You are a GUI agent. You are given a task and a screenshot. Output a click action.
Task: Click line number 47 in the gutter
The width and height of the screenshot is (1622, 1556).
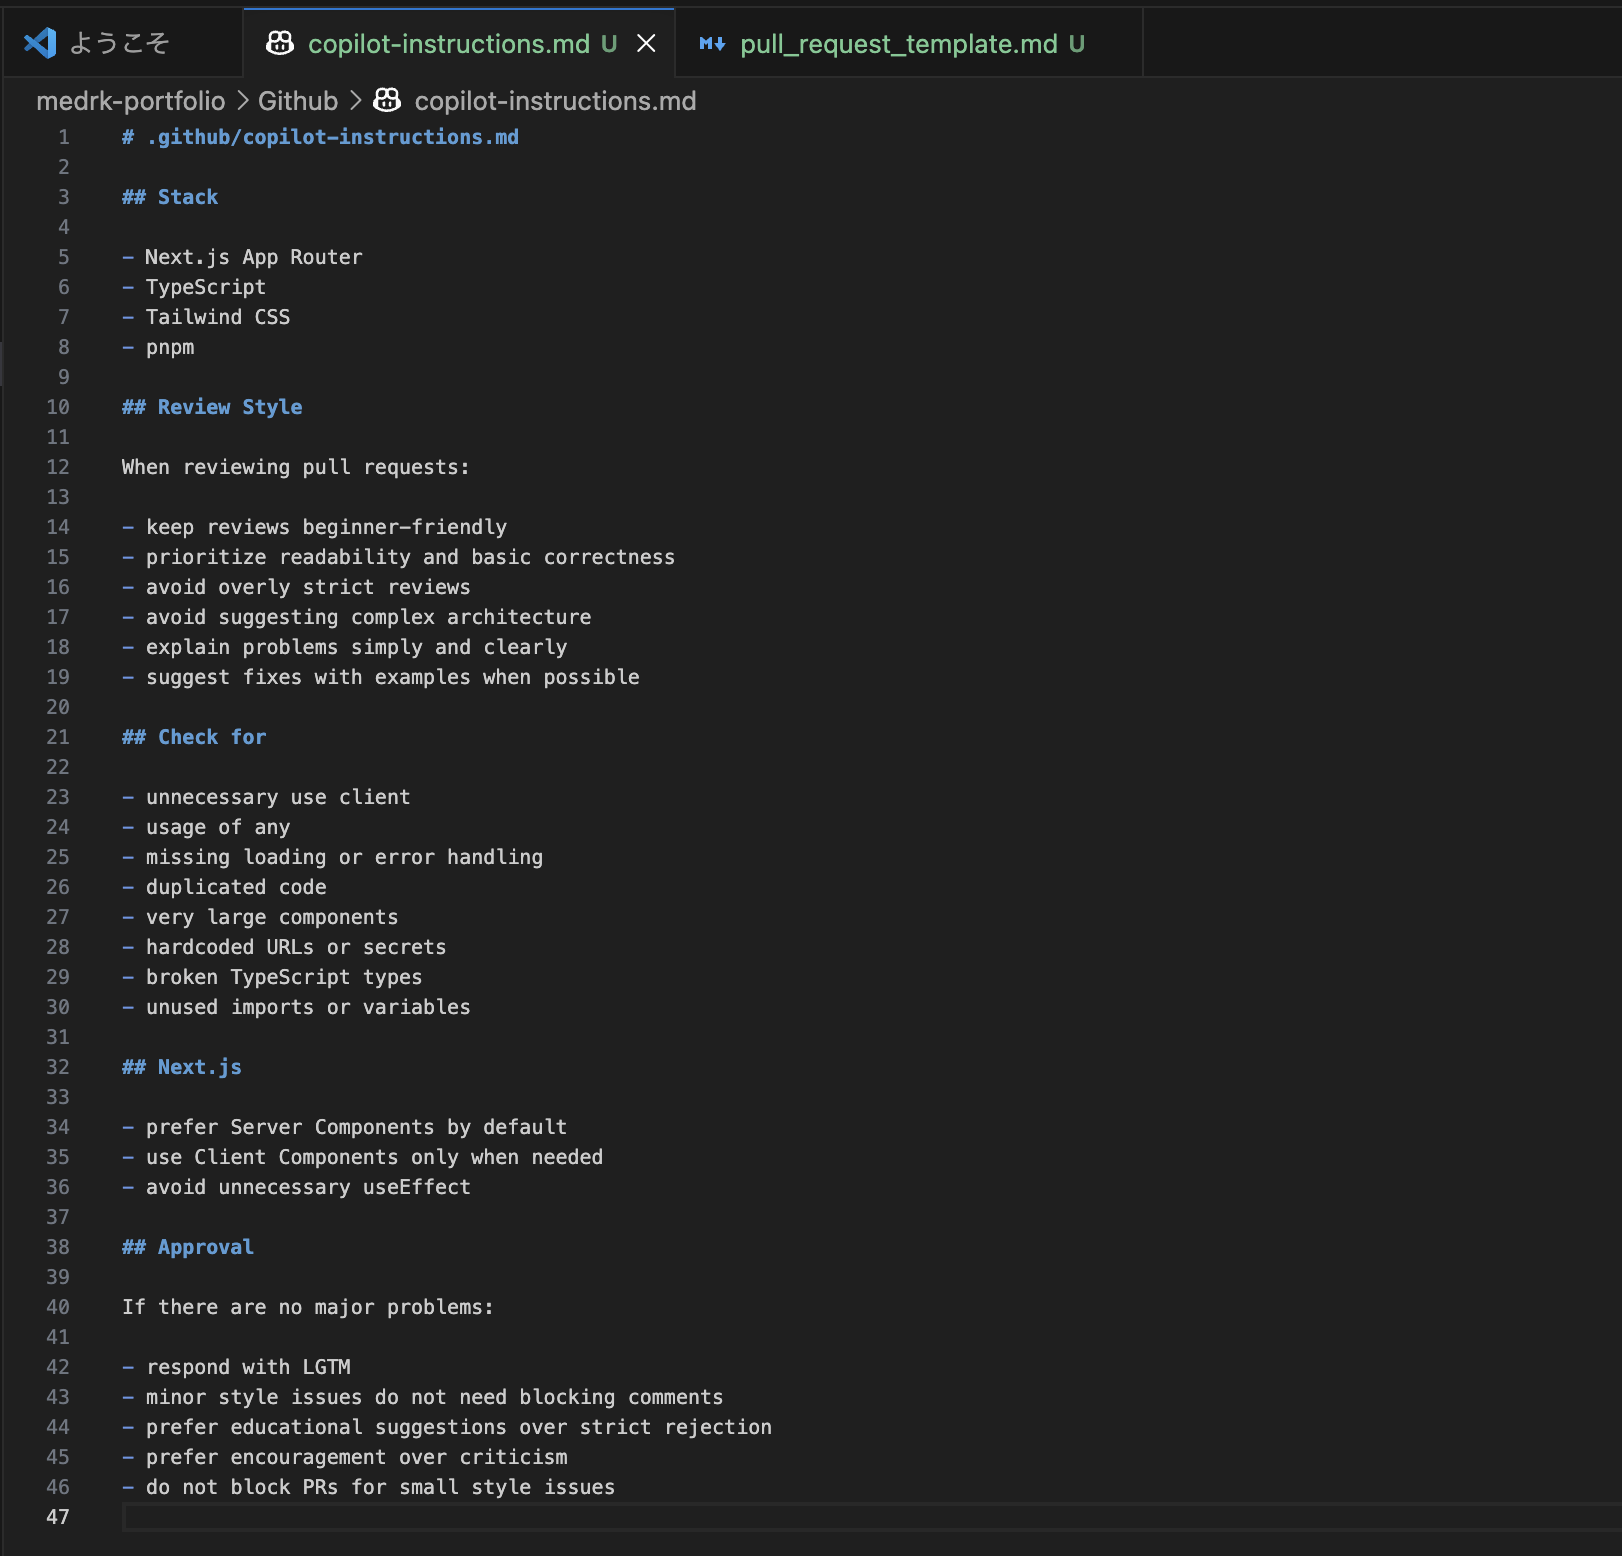pyautogui.click(x=58, y=1517)
